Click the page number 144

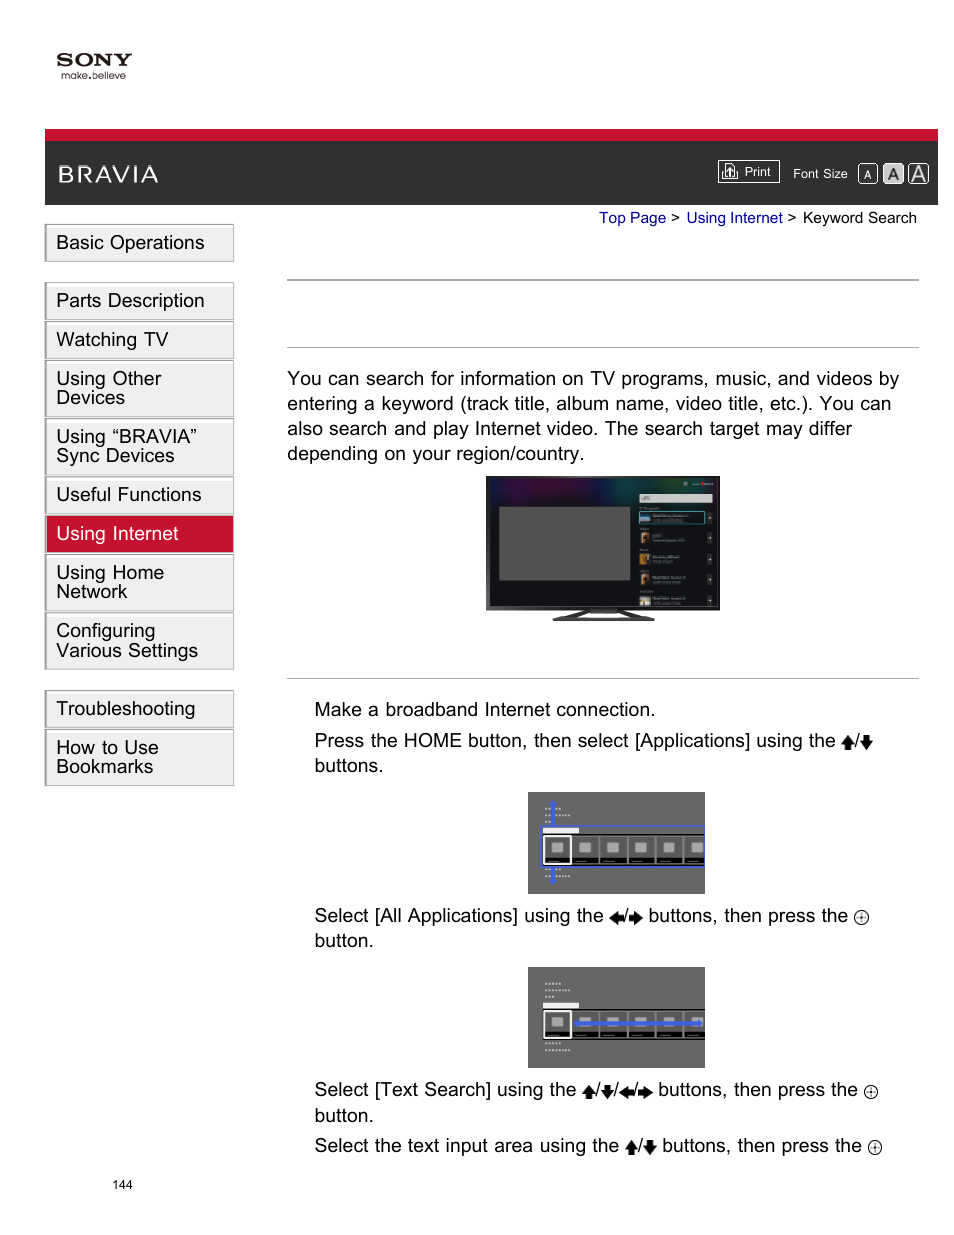click(x=122, y=1185)
